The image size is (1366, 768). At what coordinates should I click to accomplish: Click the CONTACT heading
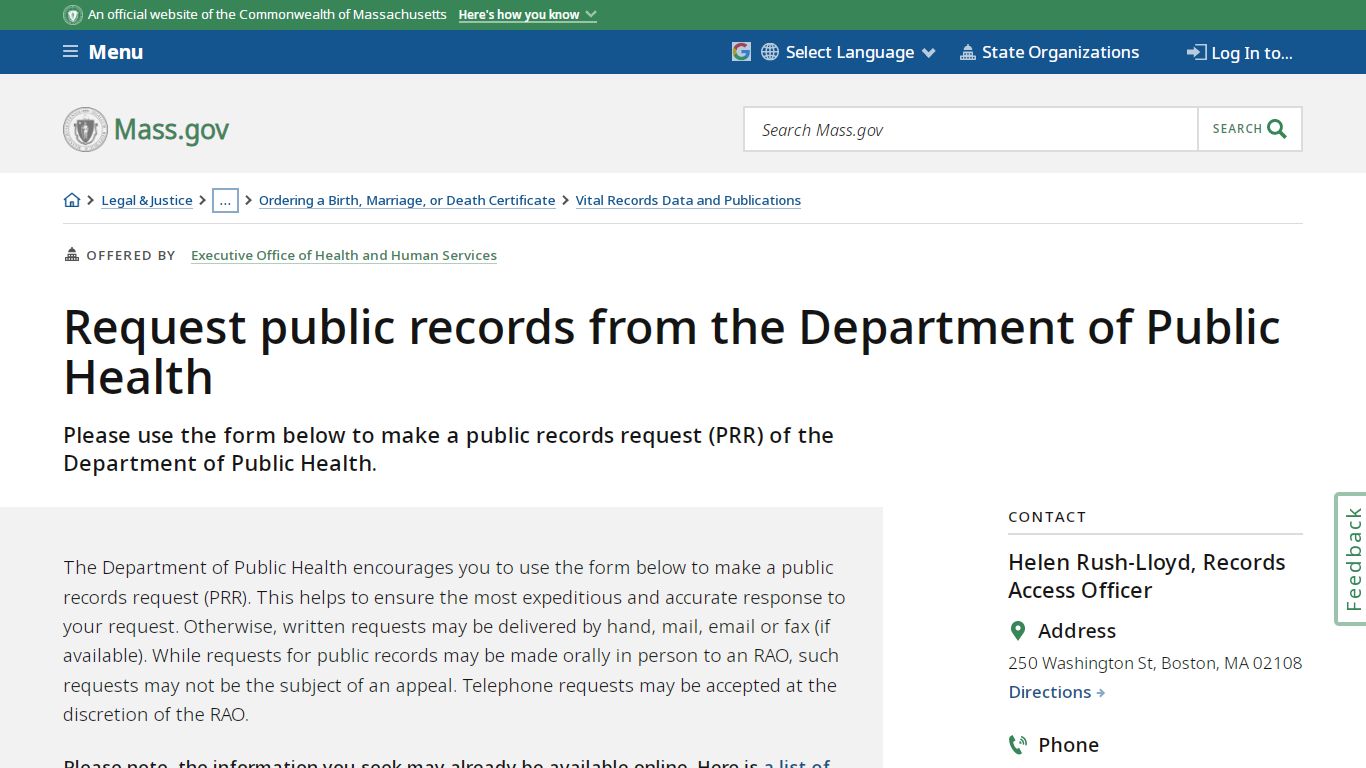[1047, 517]
